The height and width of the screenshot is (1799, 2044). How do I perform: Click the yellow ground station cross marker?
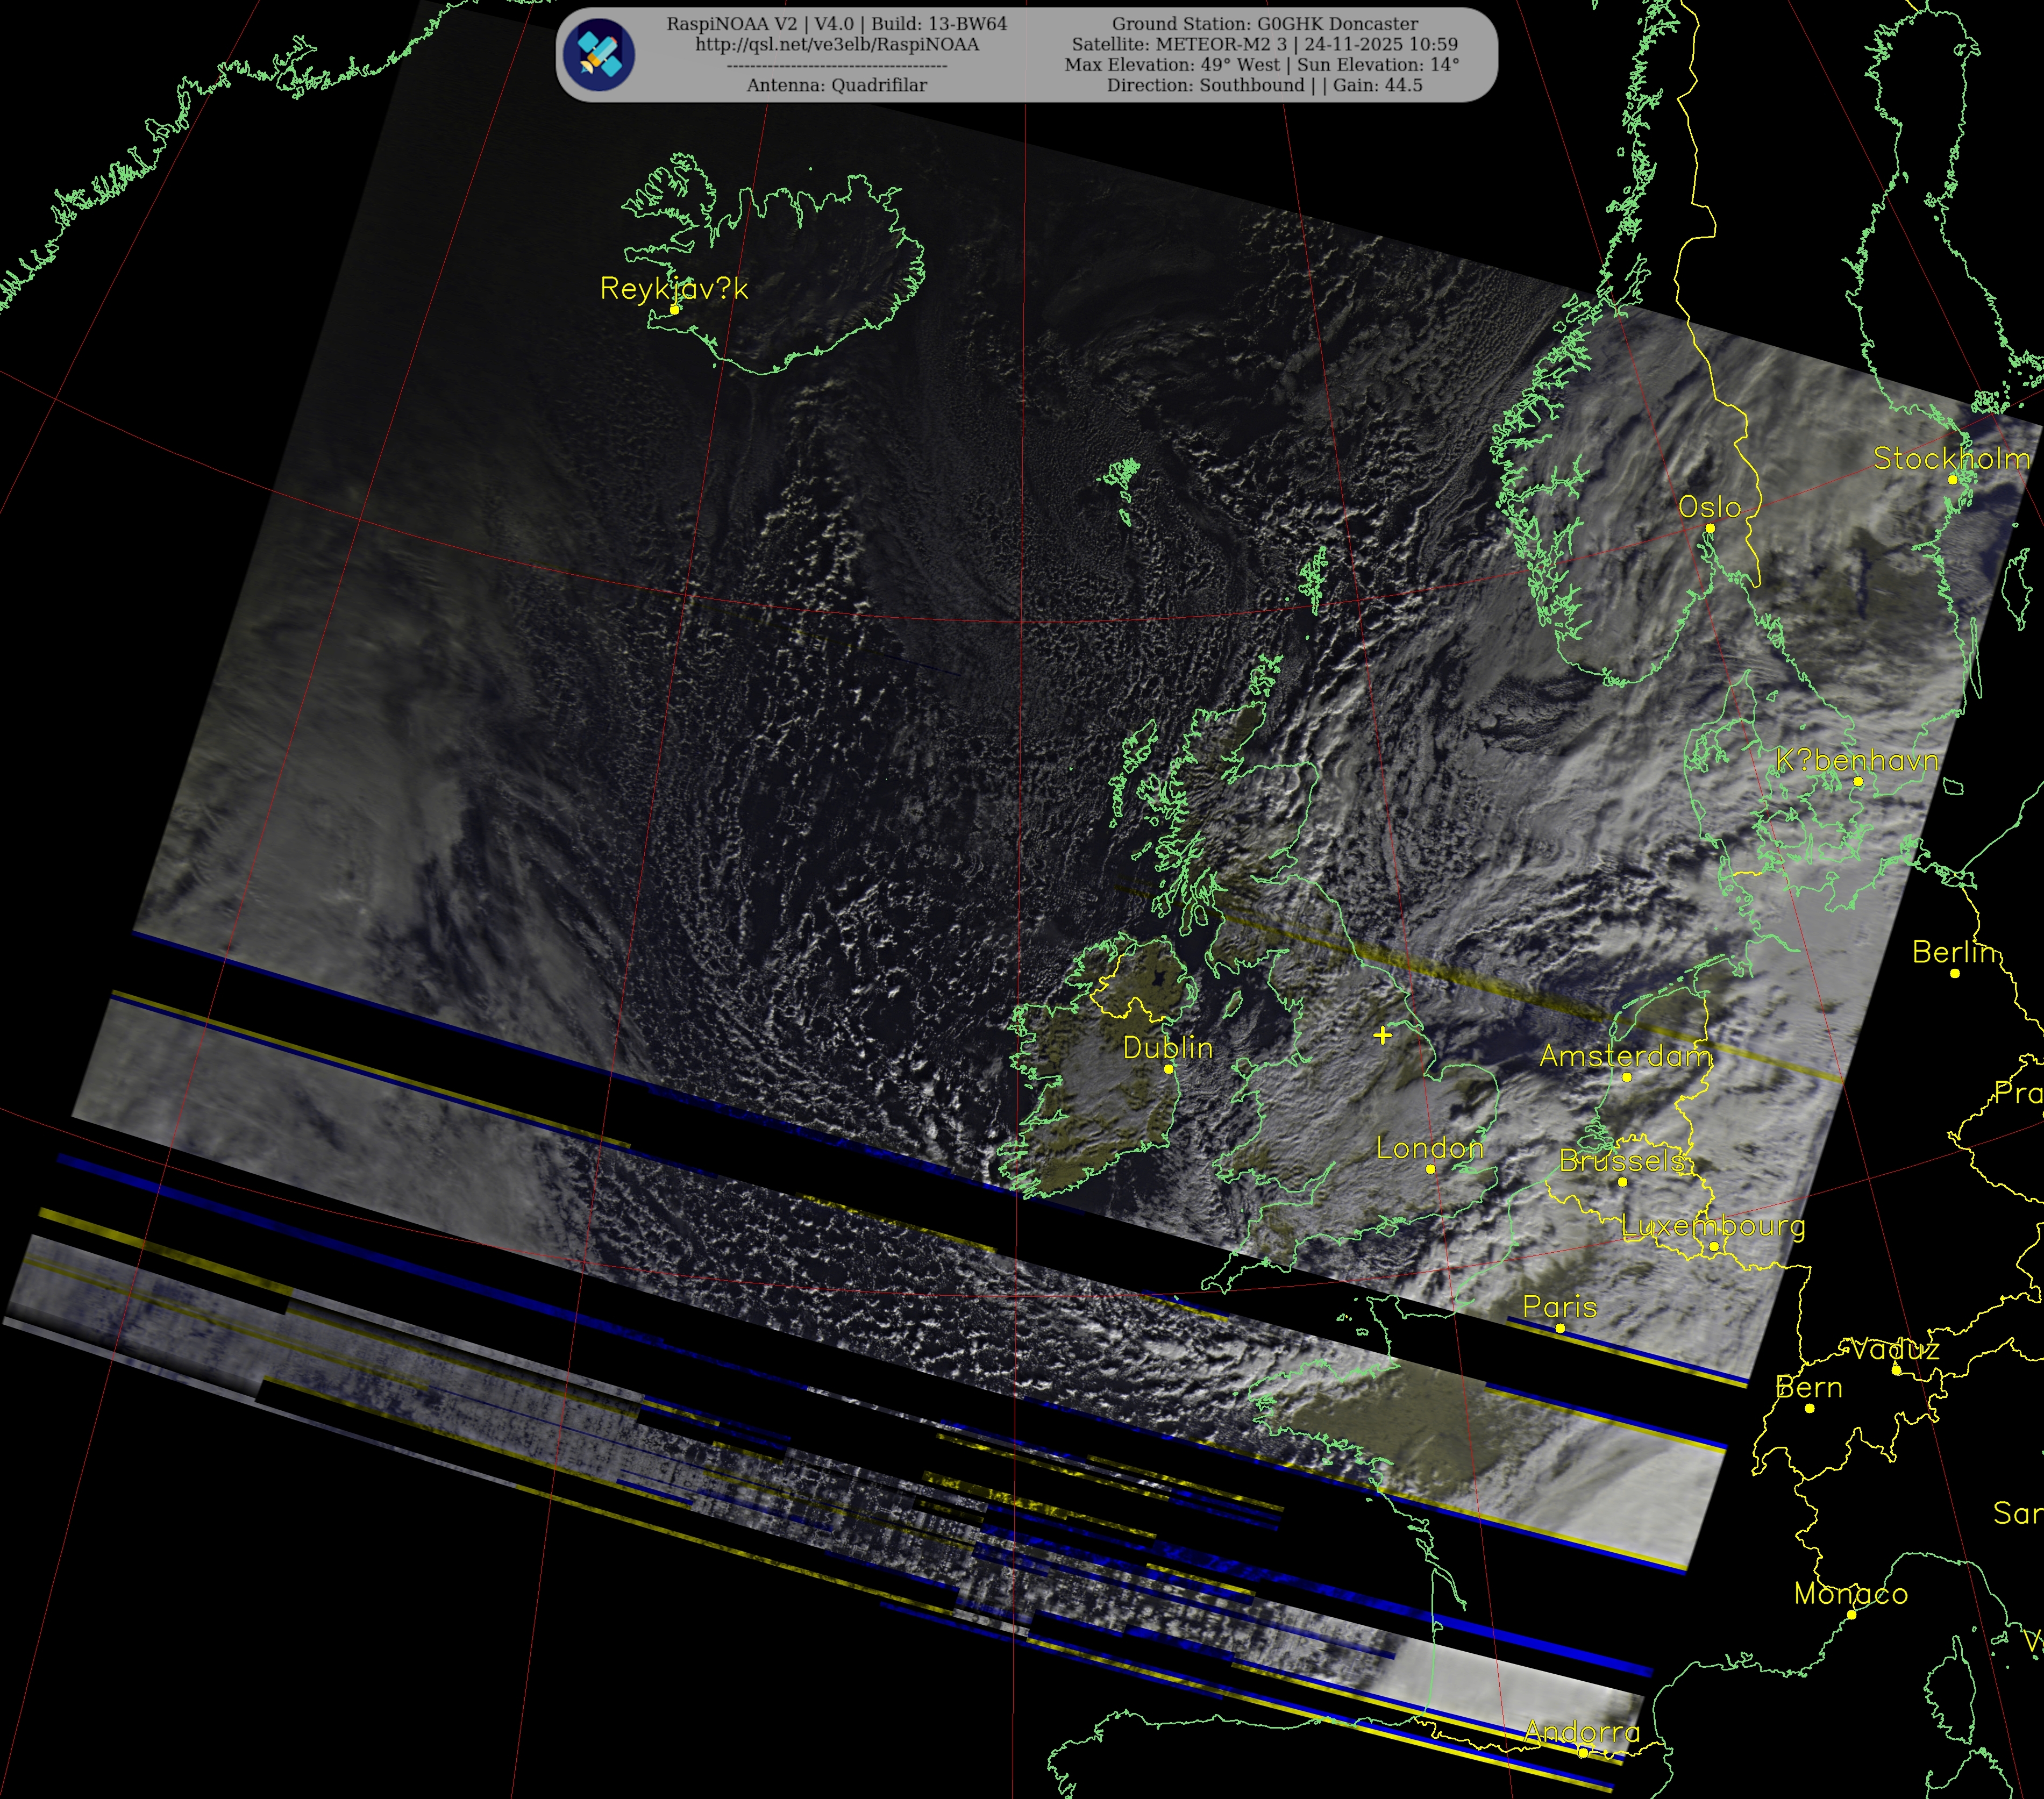[x=1382, y=1035]
